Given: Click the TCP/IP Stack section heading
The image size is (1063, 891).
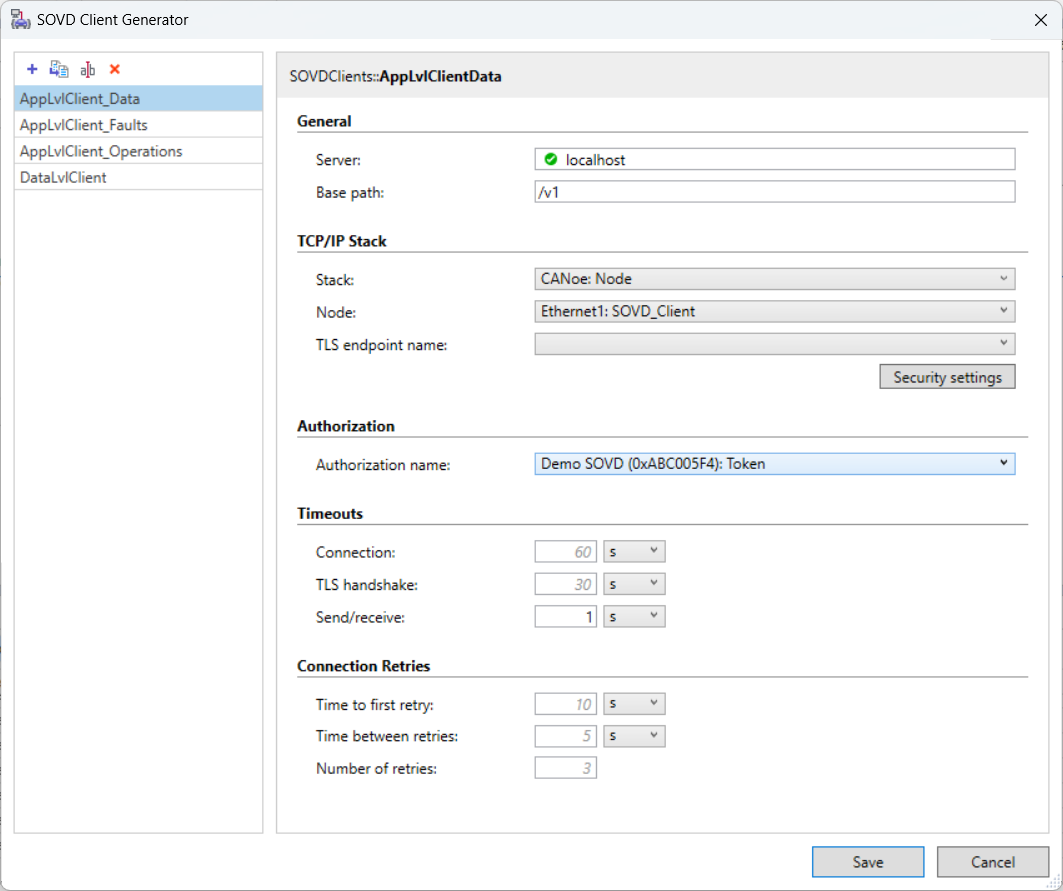Looking at the screenshot, I should click(x=342, y=241).
